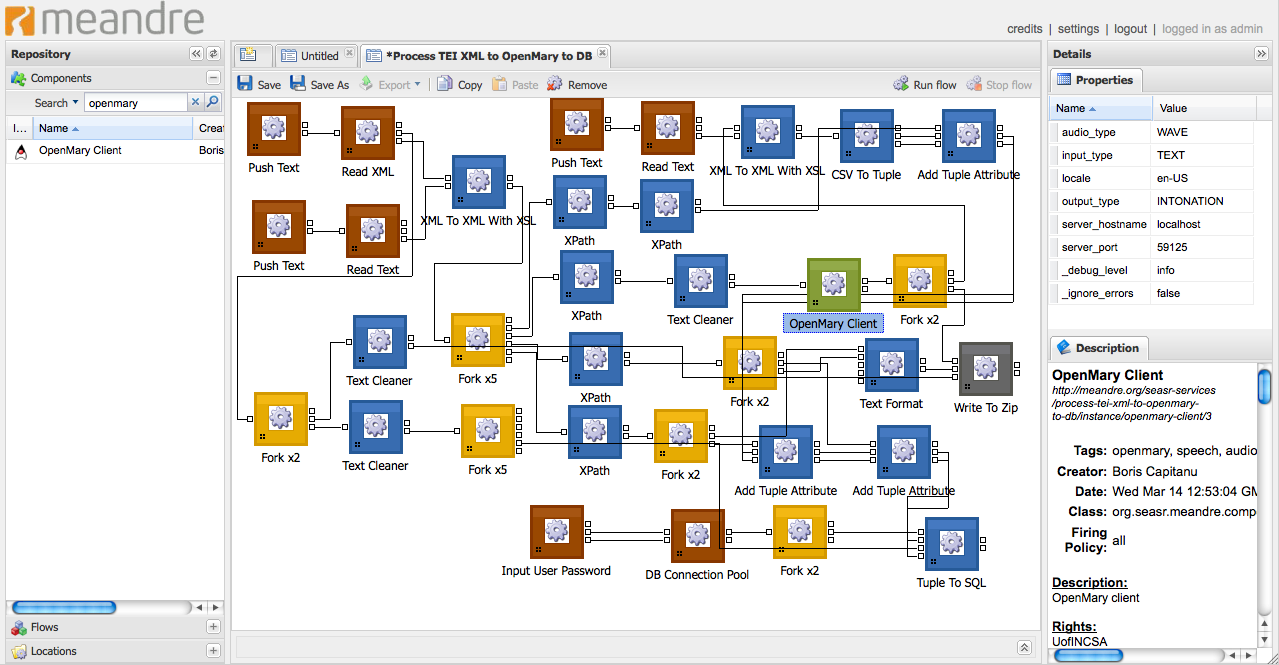Select the DB Connection Pool node
Screen dimensions: 1279x665
point(698,536)
